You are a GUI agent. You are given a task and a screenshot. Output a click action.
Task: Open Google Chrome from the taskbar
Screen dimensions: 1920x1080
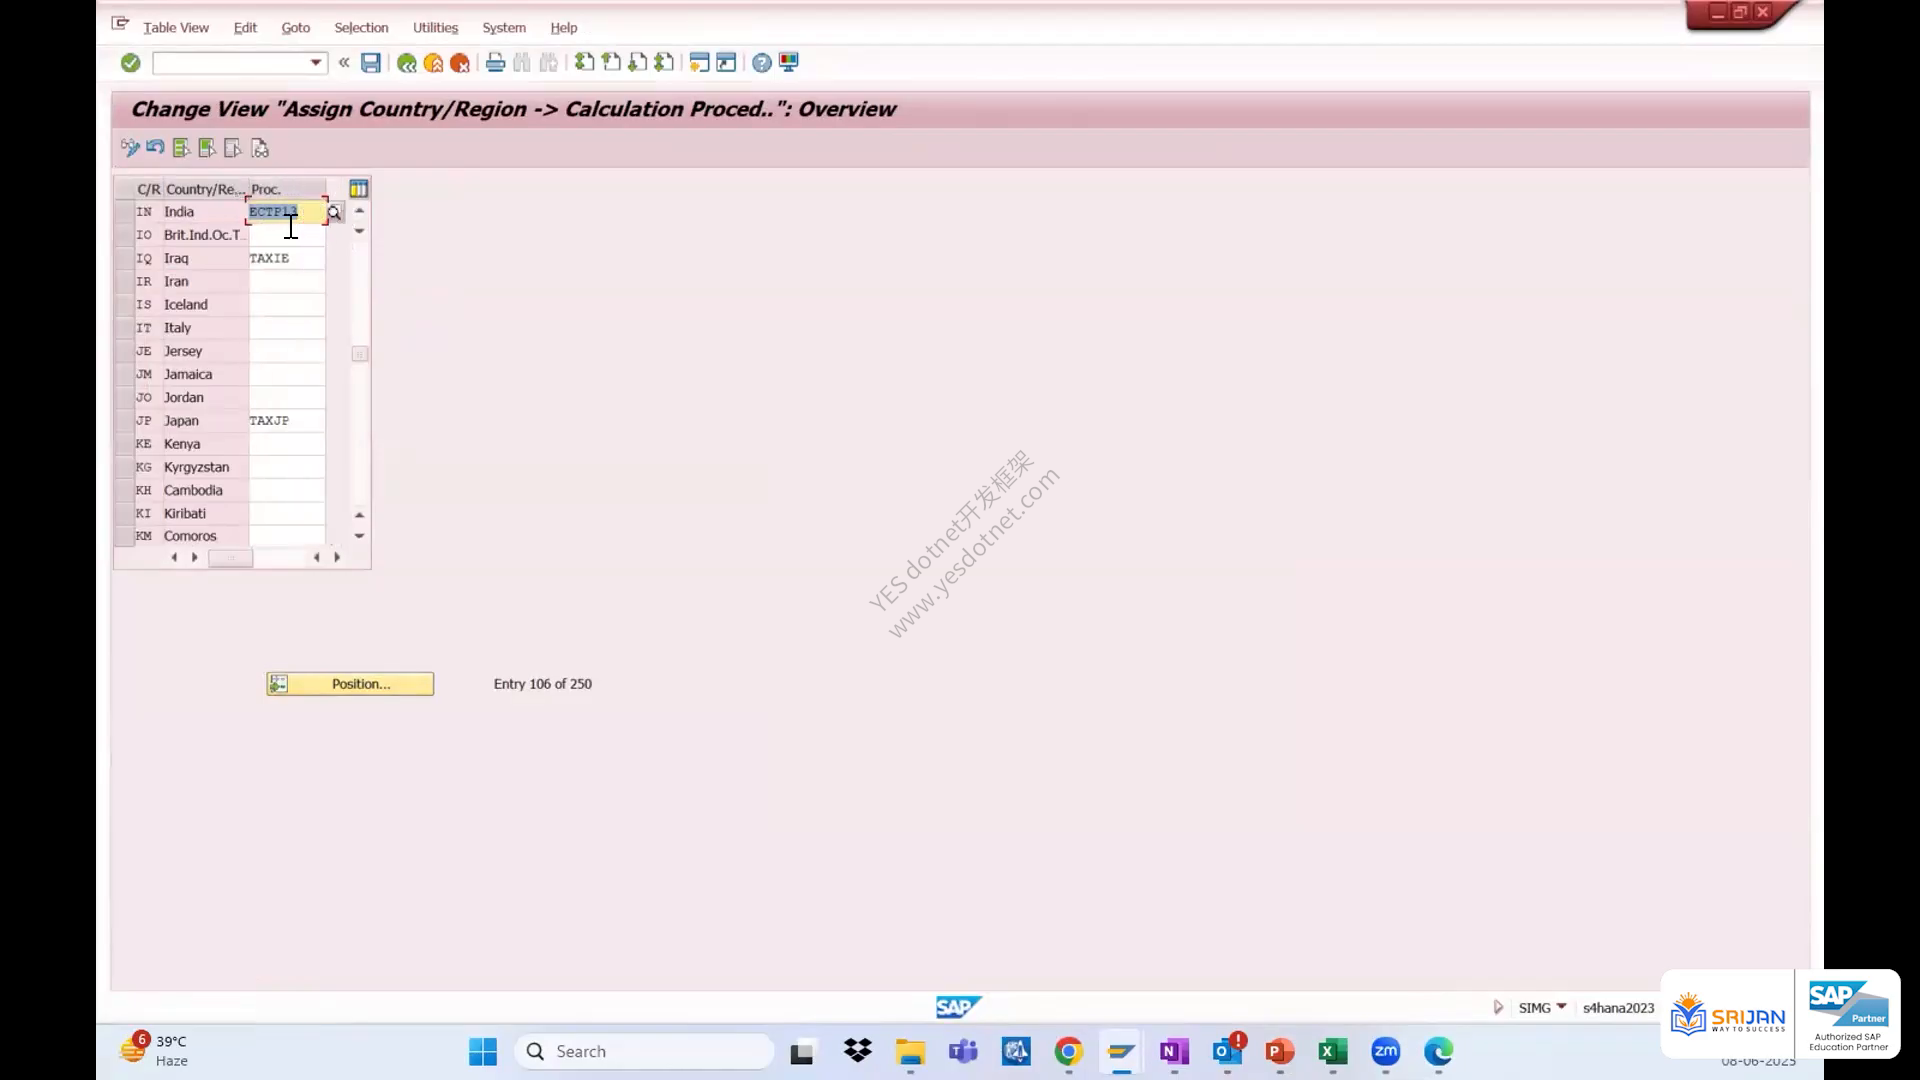[1069, 1052]
